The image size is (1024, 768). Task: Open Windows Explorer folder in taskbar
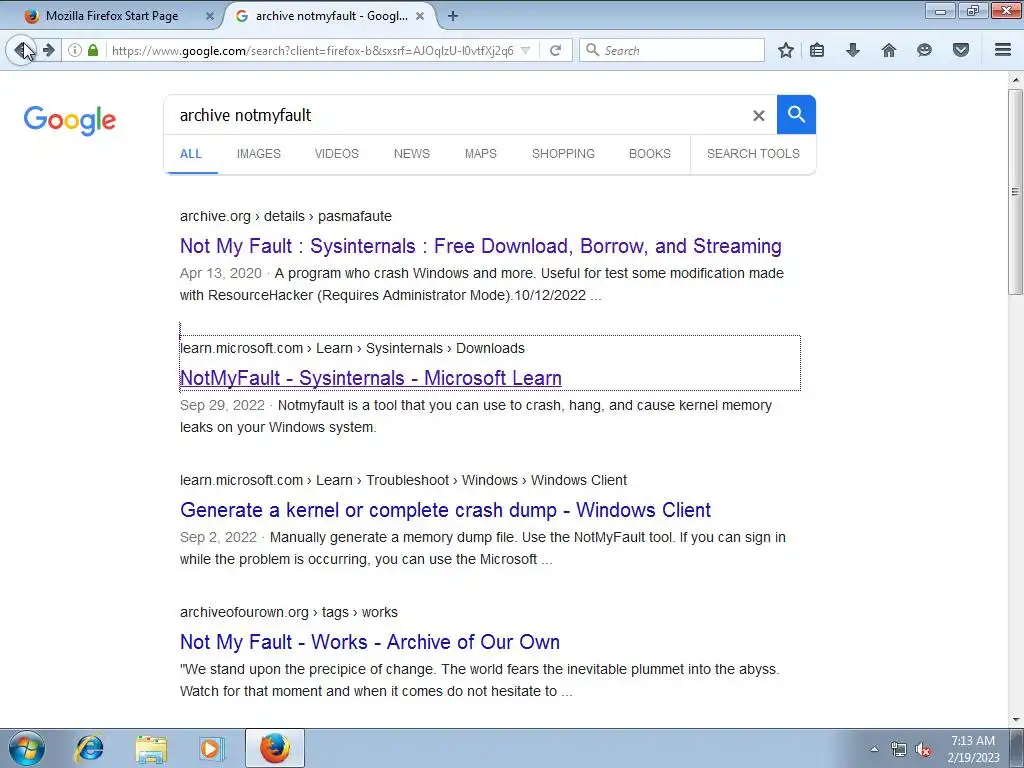(x=151, y=748)
